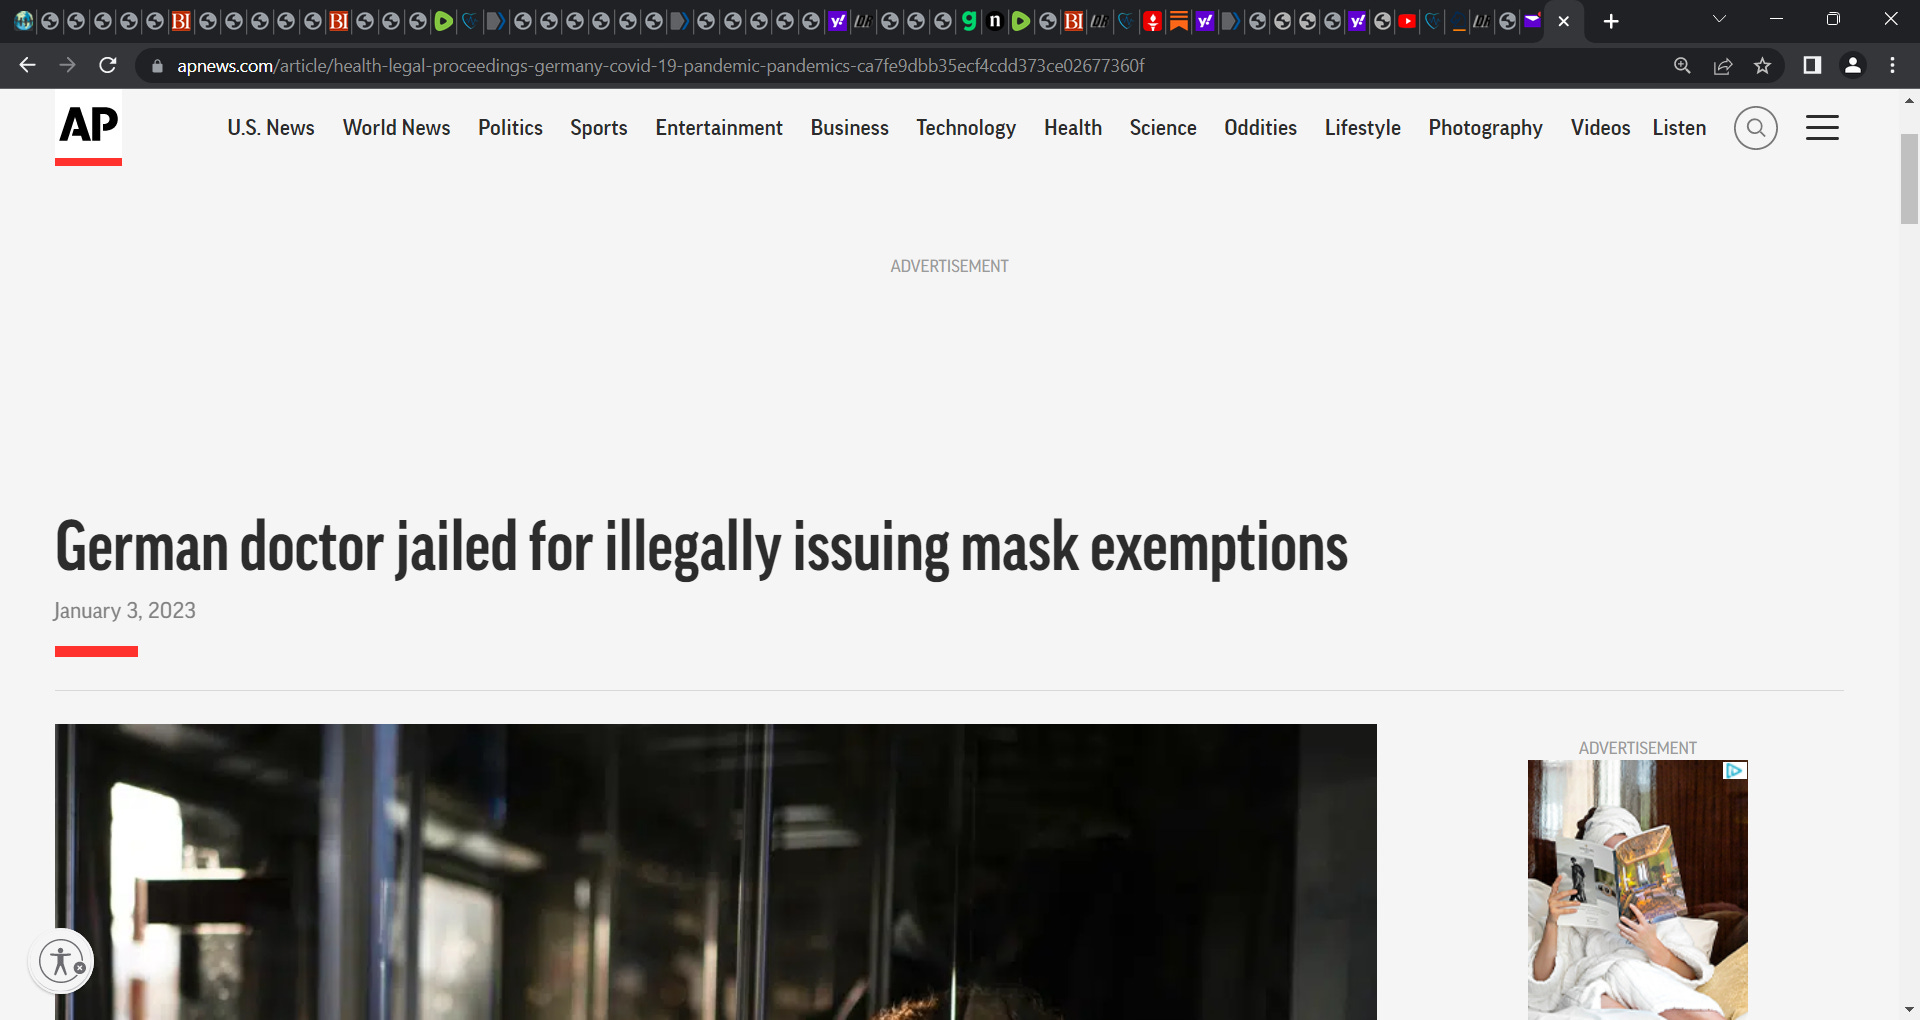Open a new browser tab

point(1611,21)
